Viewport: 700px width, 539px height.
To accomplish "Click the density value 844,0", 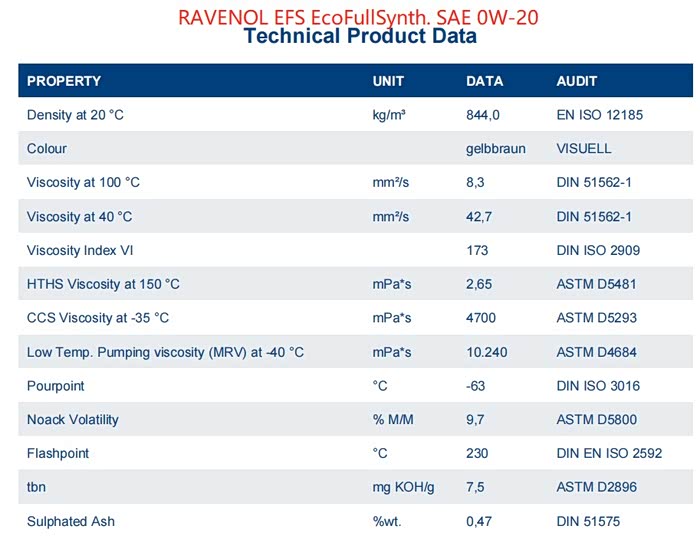I will [x=483, y=115].
